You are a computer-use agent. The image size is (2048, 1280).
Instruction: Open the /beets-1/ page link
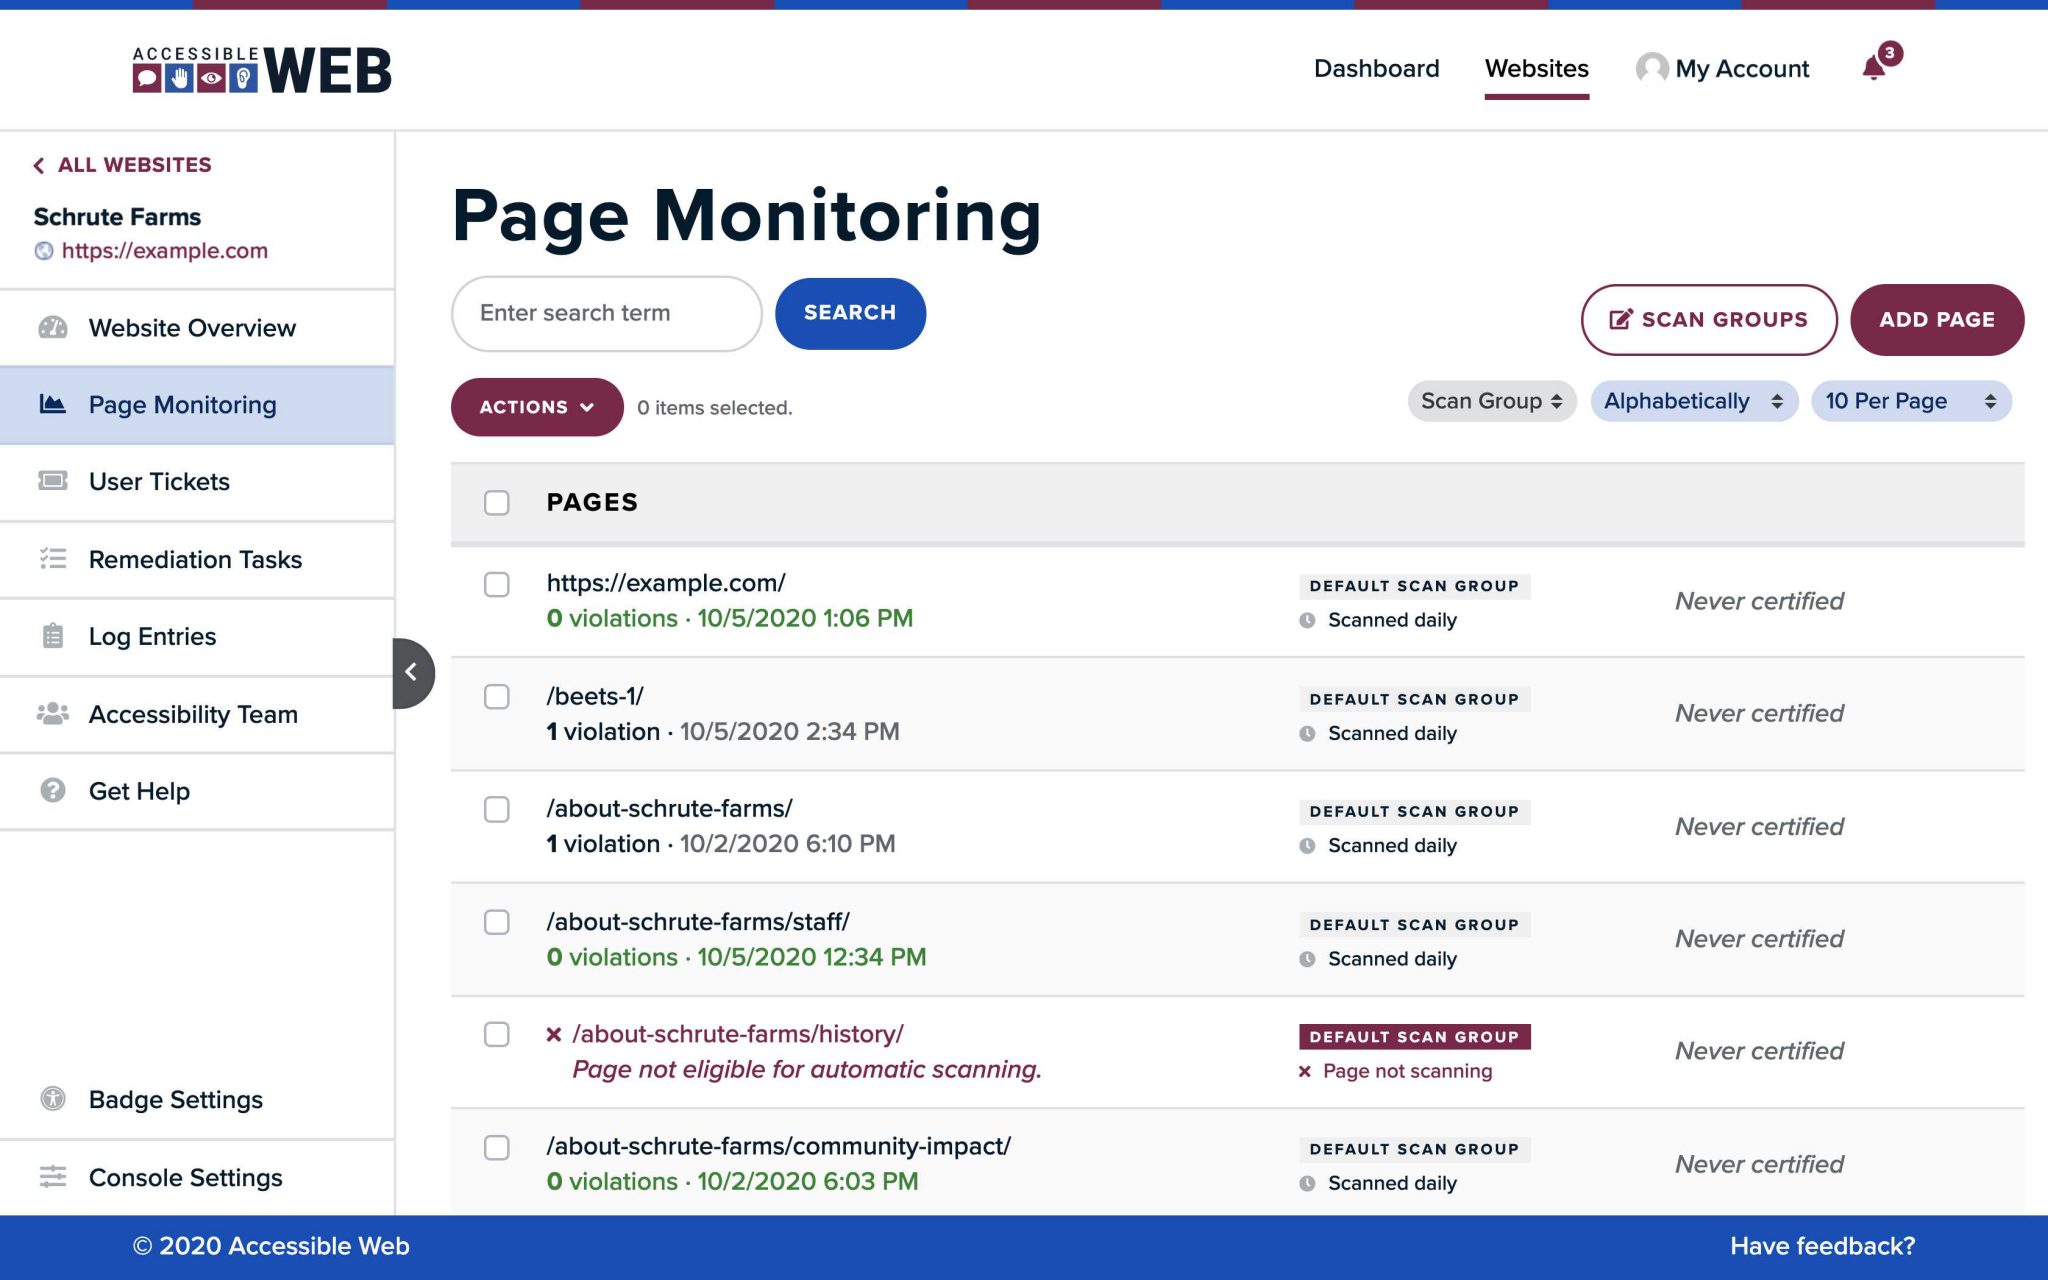[x=595, y=696]
